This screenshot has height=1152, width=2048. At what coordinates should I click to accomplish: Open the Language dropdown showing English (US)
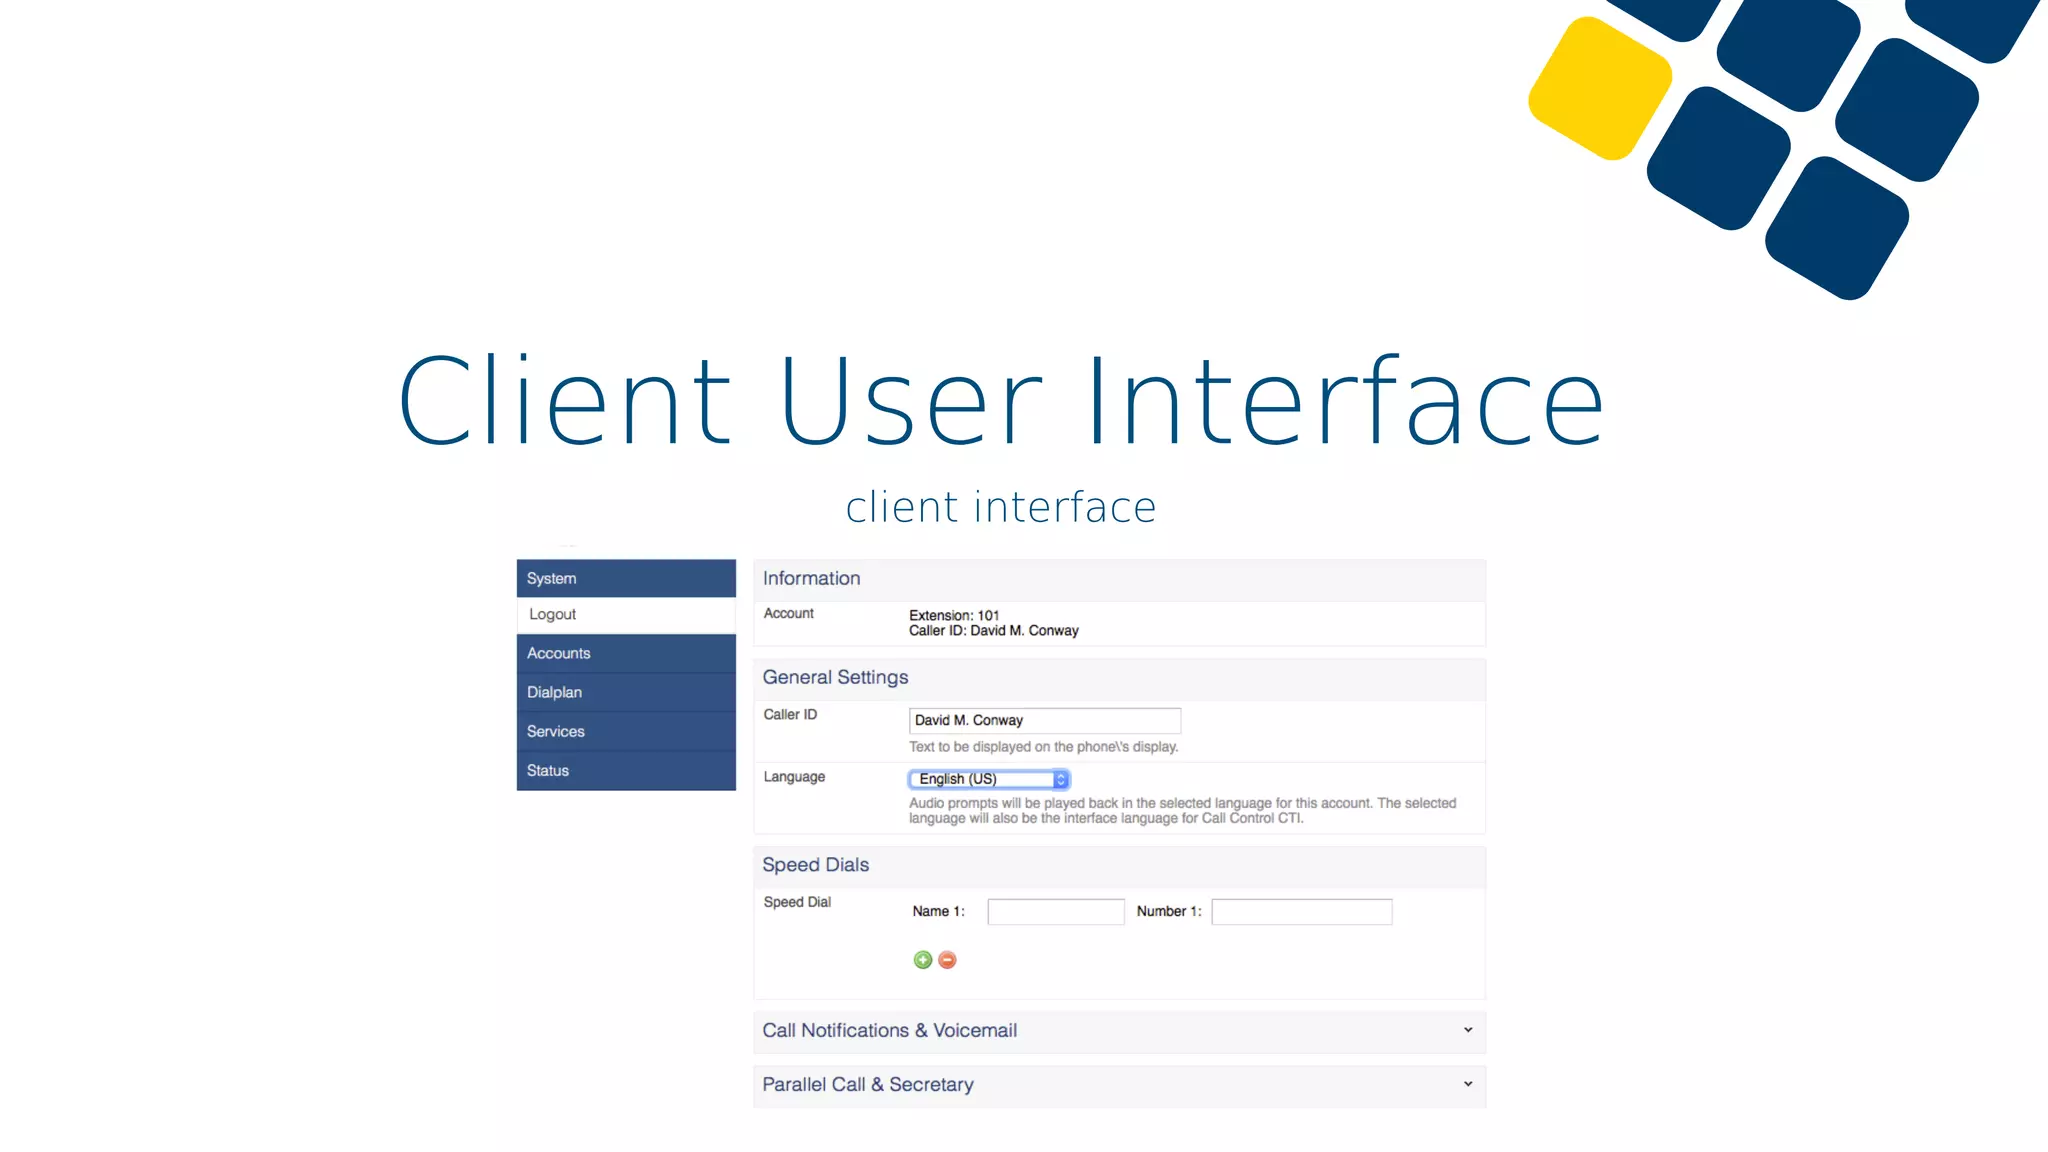pos(989,779)
